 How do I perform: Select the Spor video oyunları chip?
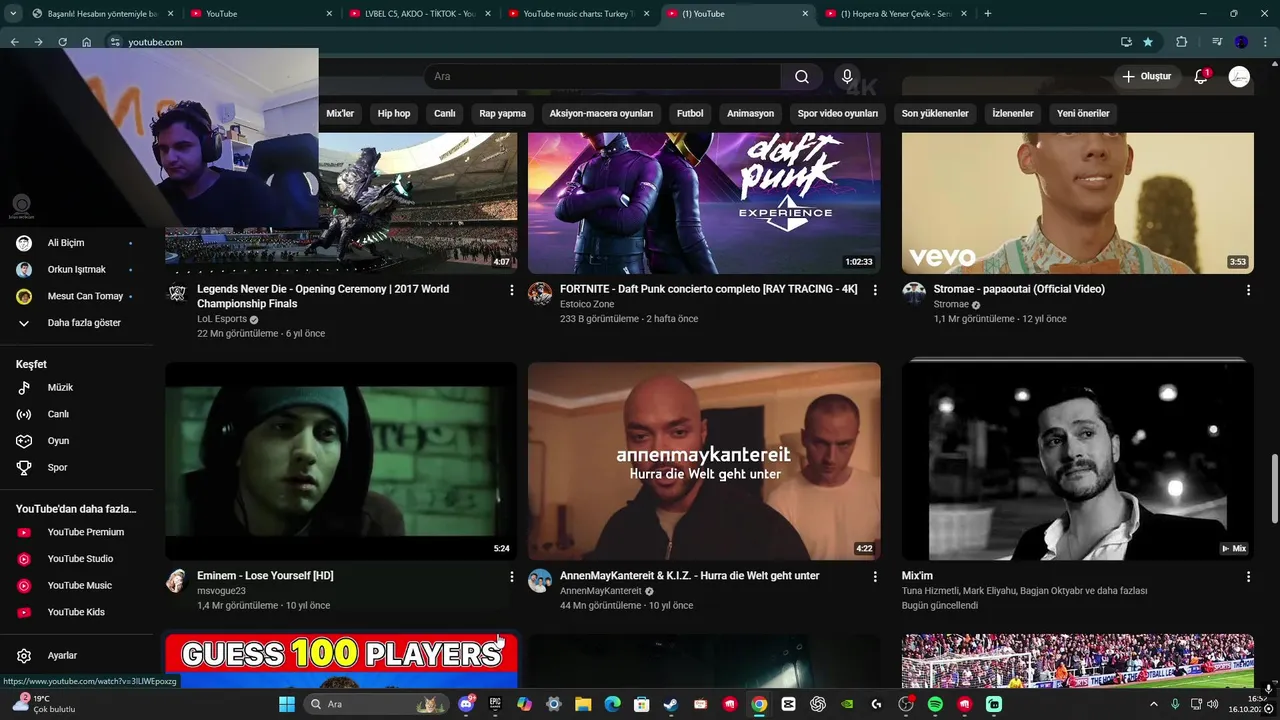838,114
